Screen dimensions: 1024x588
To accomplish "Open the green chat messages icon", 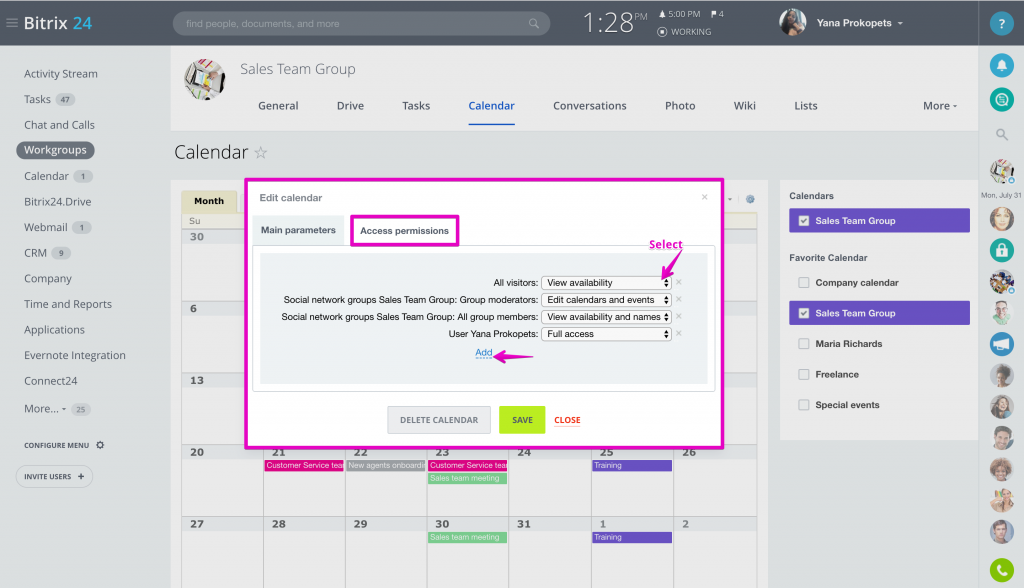I will coord(1001,99).
